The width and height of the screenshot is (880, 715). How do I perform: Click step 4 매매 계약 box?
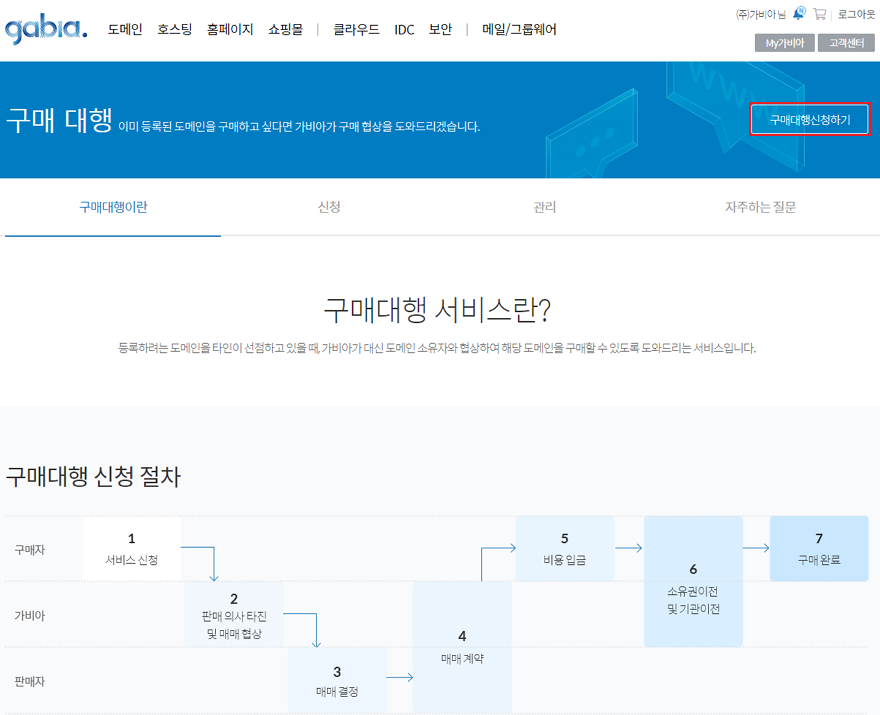[462, 647]
